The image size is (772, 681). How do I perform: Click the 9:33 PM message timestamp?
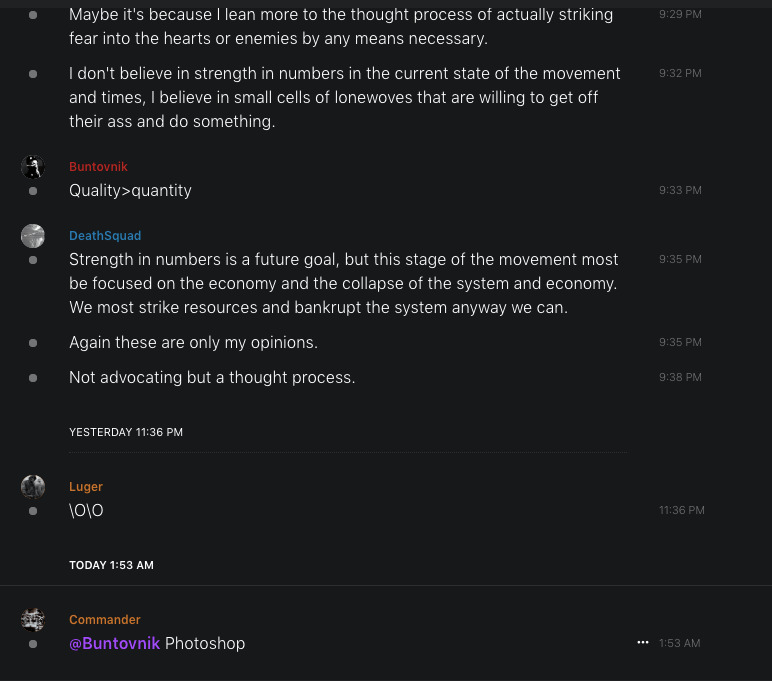coord(680,190)
